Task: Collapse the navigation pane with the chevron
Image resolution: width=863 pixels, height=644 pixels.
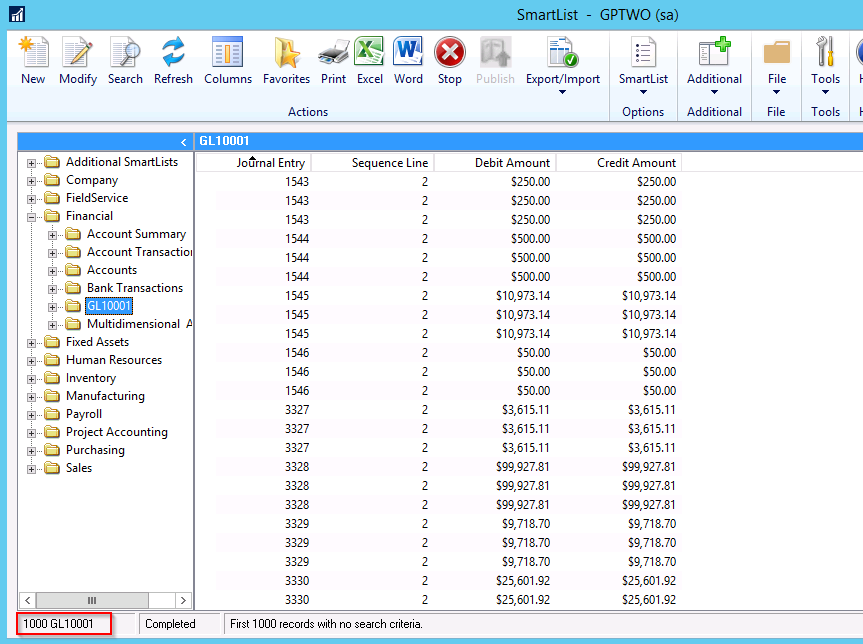Action: [x=183, y=143]
